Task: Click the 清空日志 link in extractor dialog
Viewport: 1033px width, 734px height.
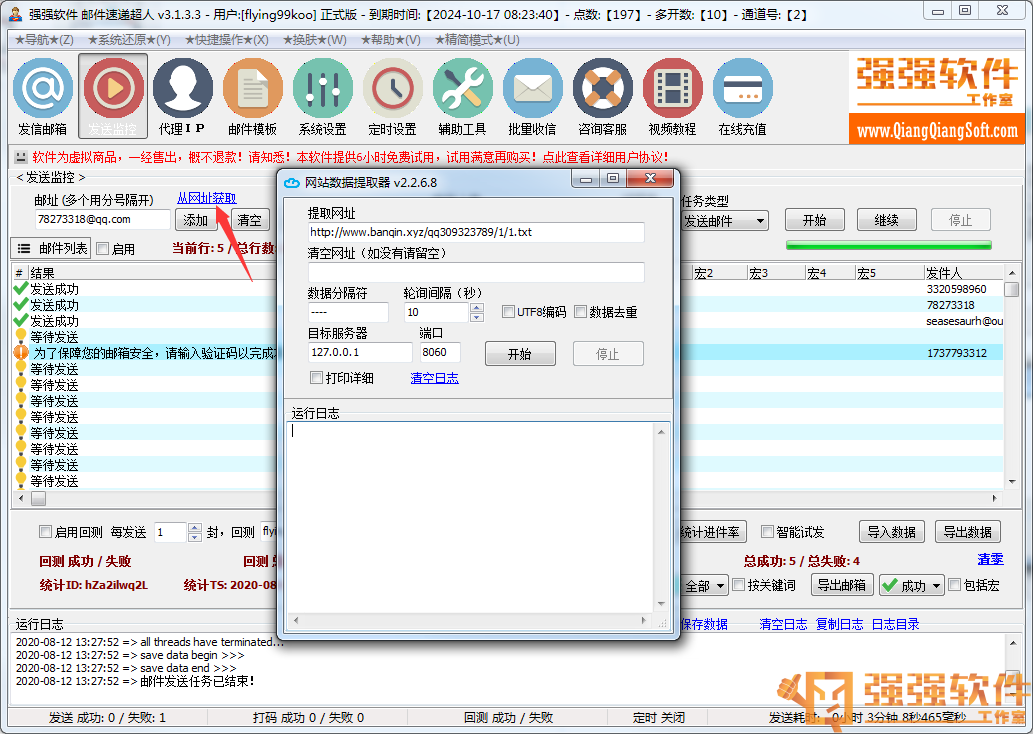Action: [434, 378]
